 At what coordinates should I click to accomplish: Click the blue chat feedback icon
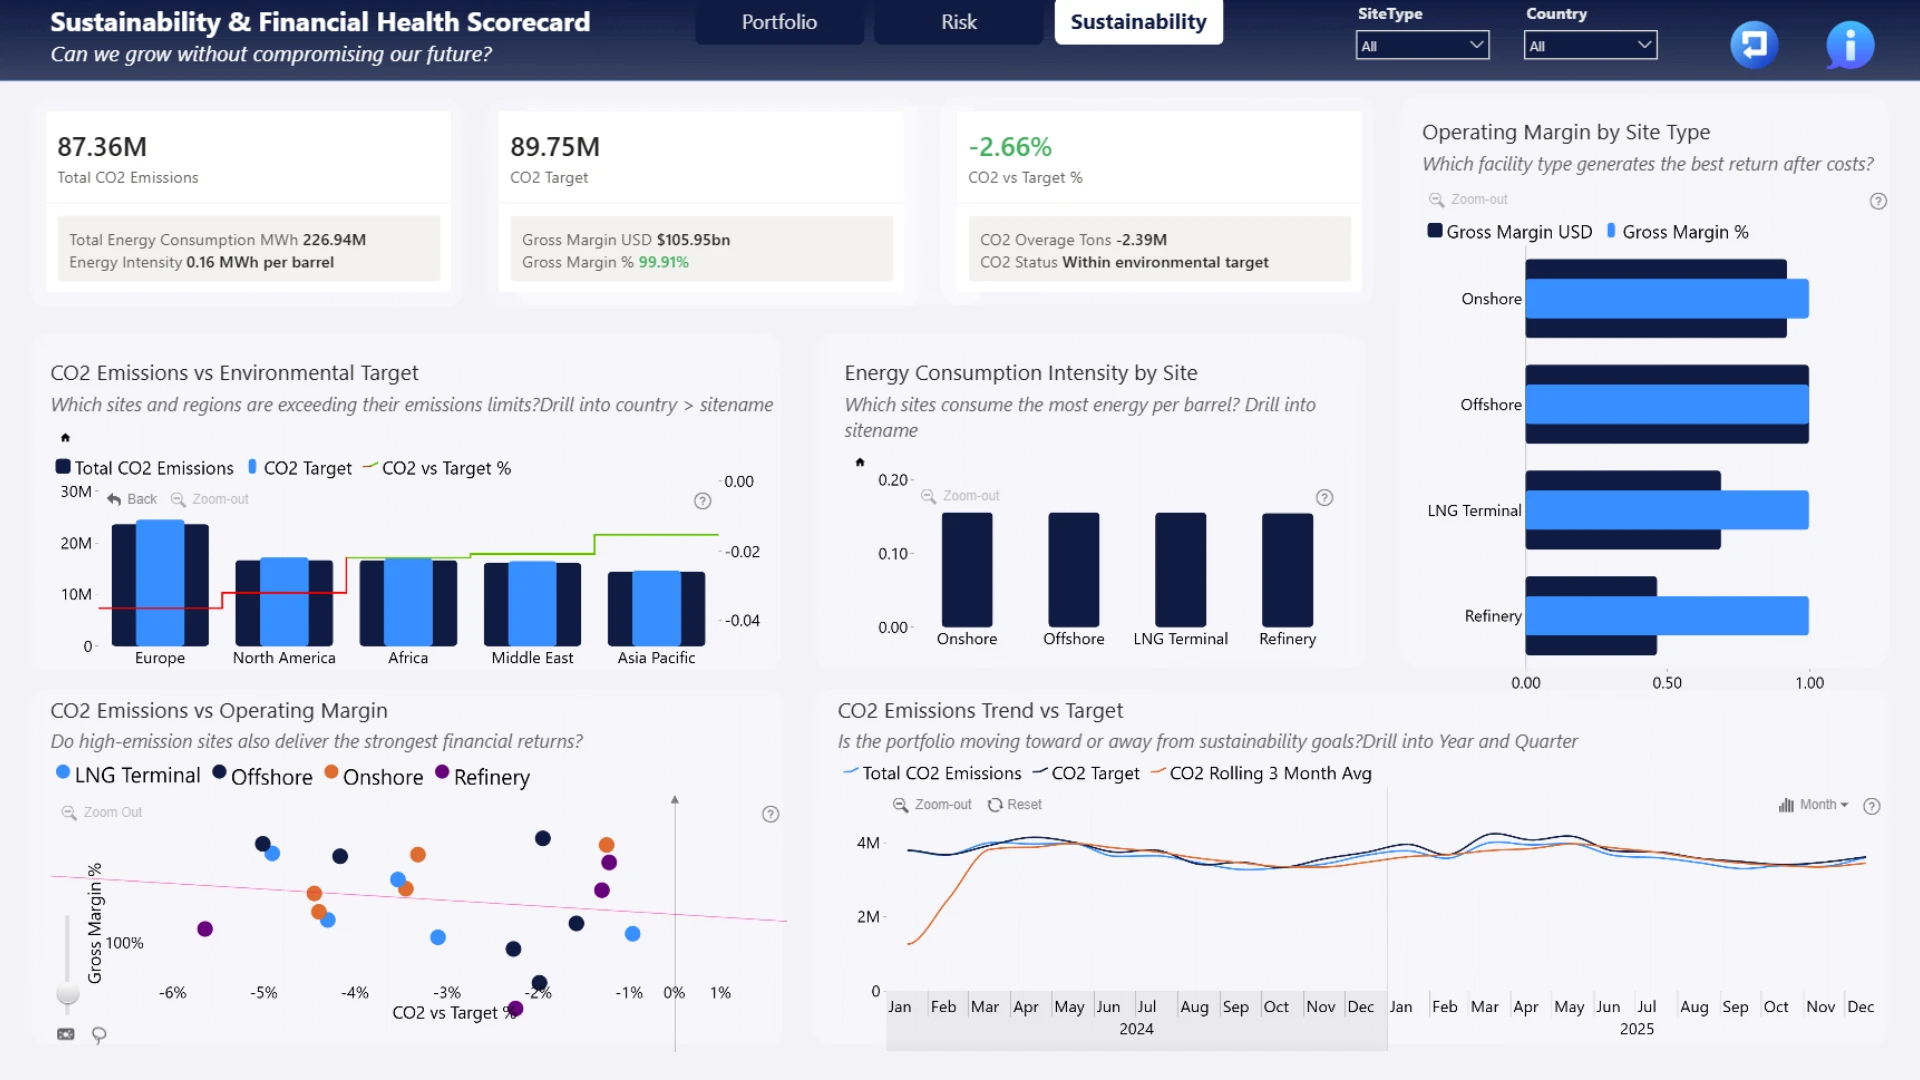(x=1754, y=45)
